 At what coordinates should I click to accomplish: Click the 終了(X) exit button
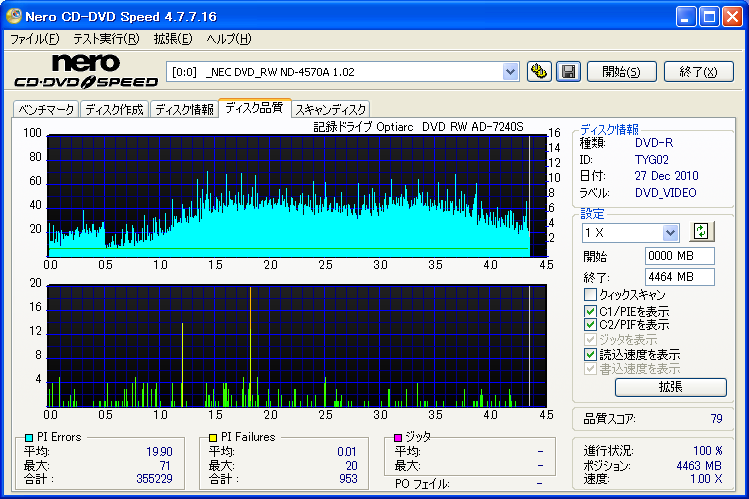click(698, 72)
